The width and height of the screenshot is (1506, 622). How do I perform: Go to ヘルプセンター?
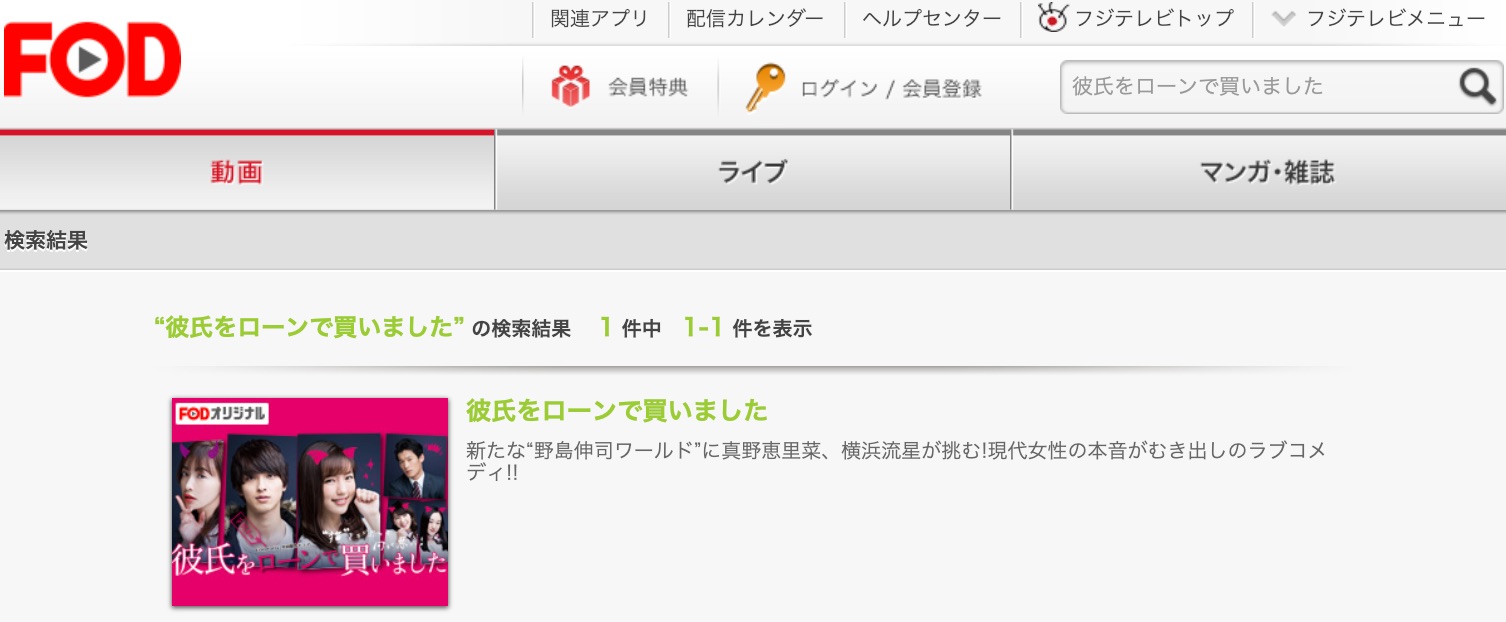click(x=931, y=18)
